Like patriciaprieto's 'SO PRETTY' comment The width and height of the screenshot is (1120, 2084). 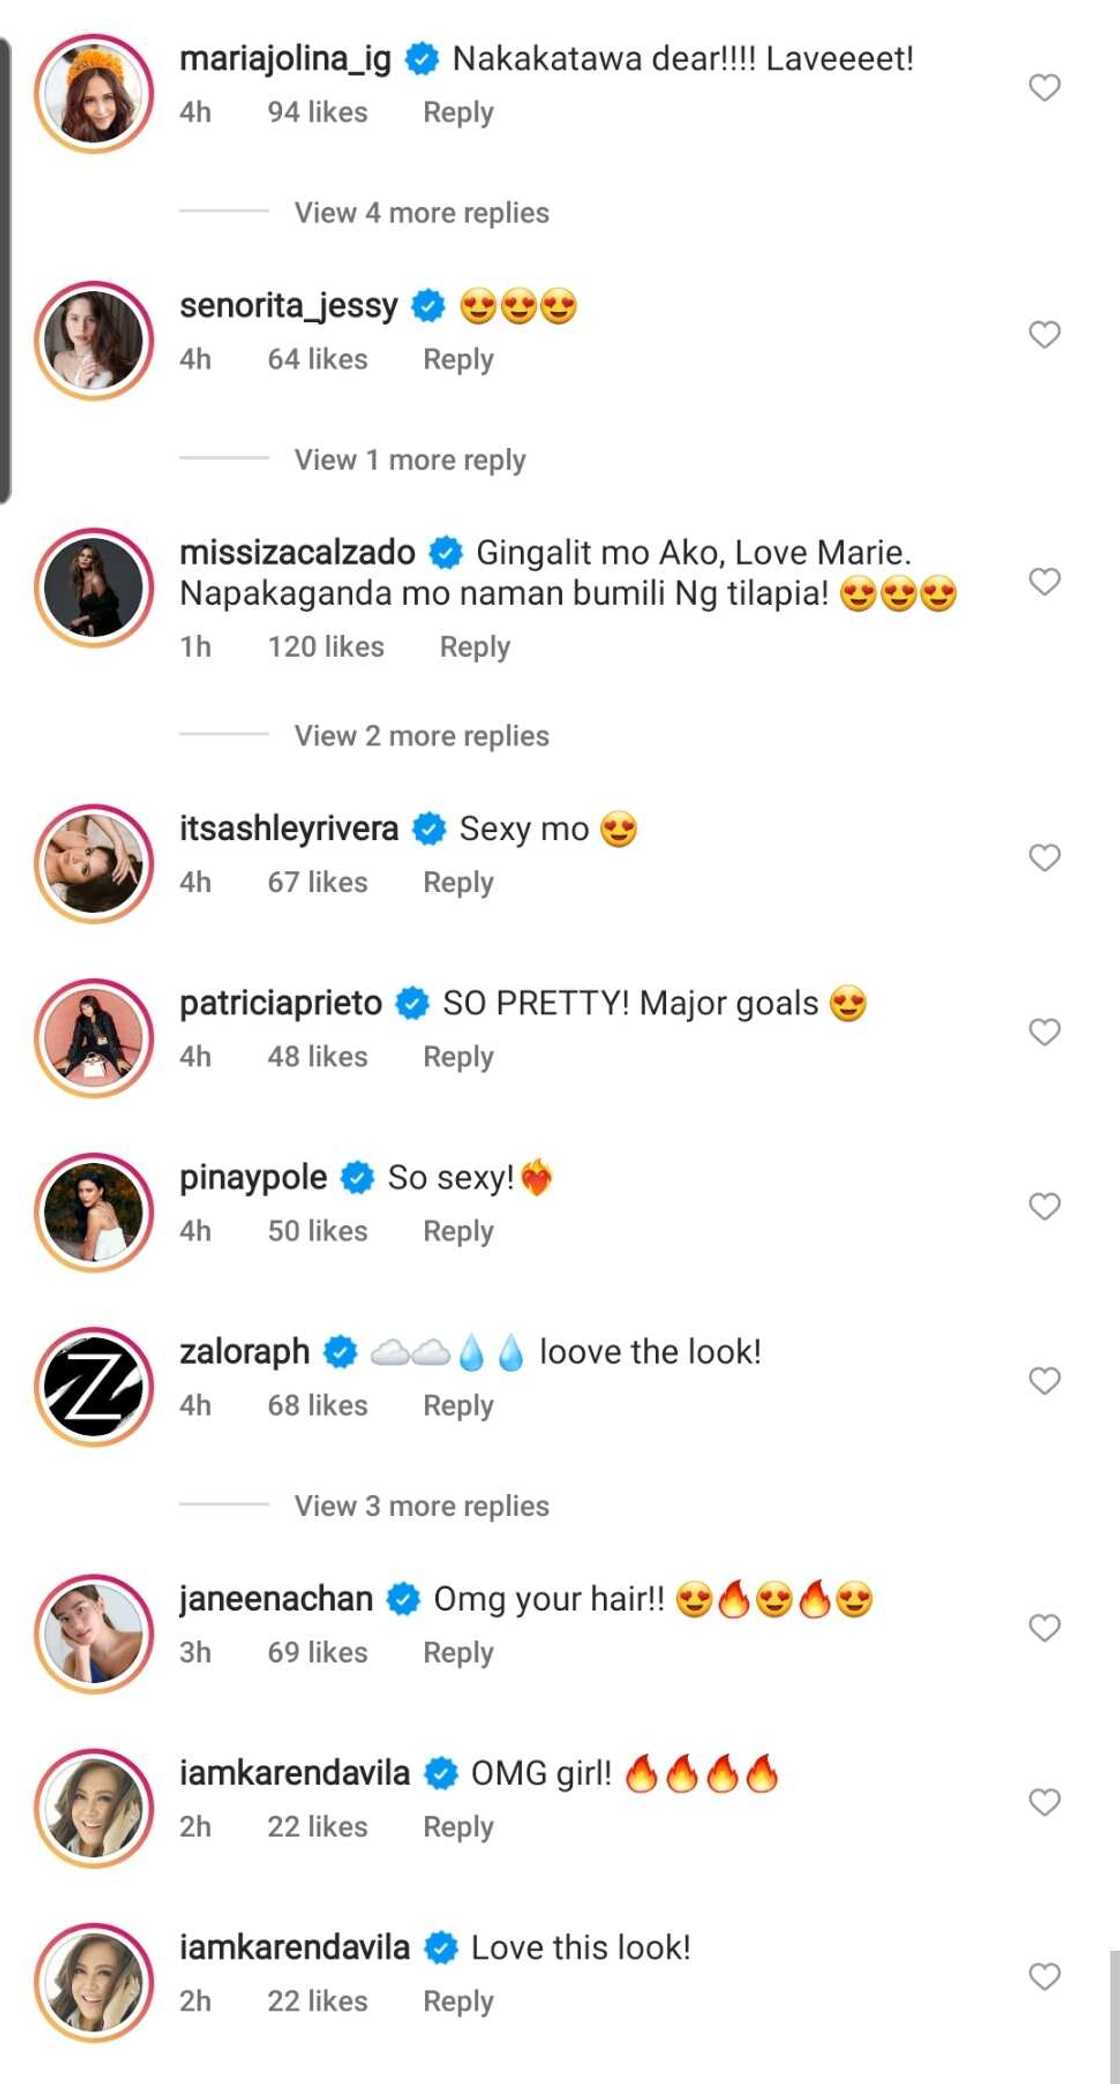(x=1044, y=1032)
